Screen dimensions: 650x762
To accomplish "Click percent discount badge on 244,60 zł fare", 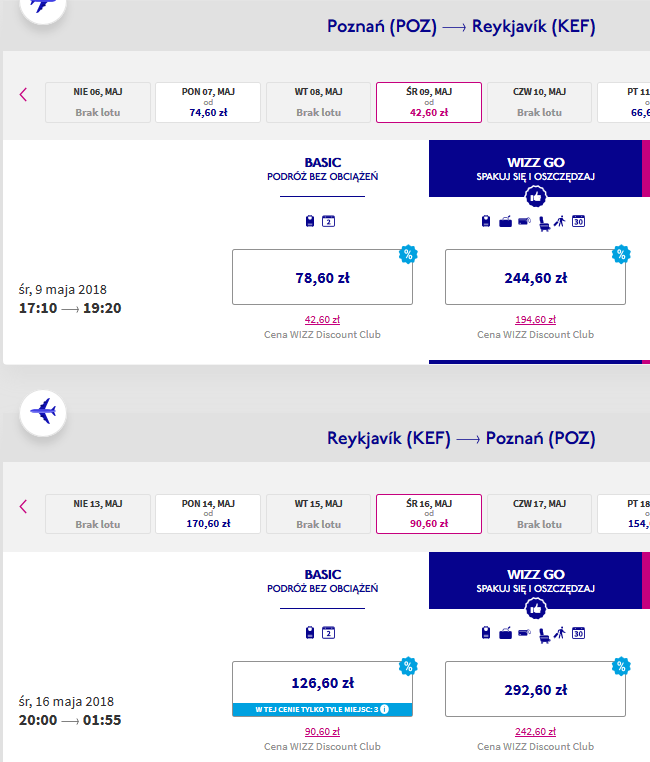I will (621, 254).
